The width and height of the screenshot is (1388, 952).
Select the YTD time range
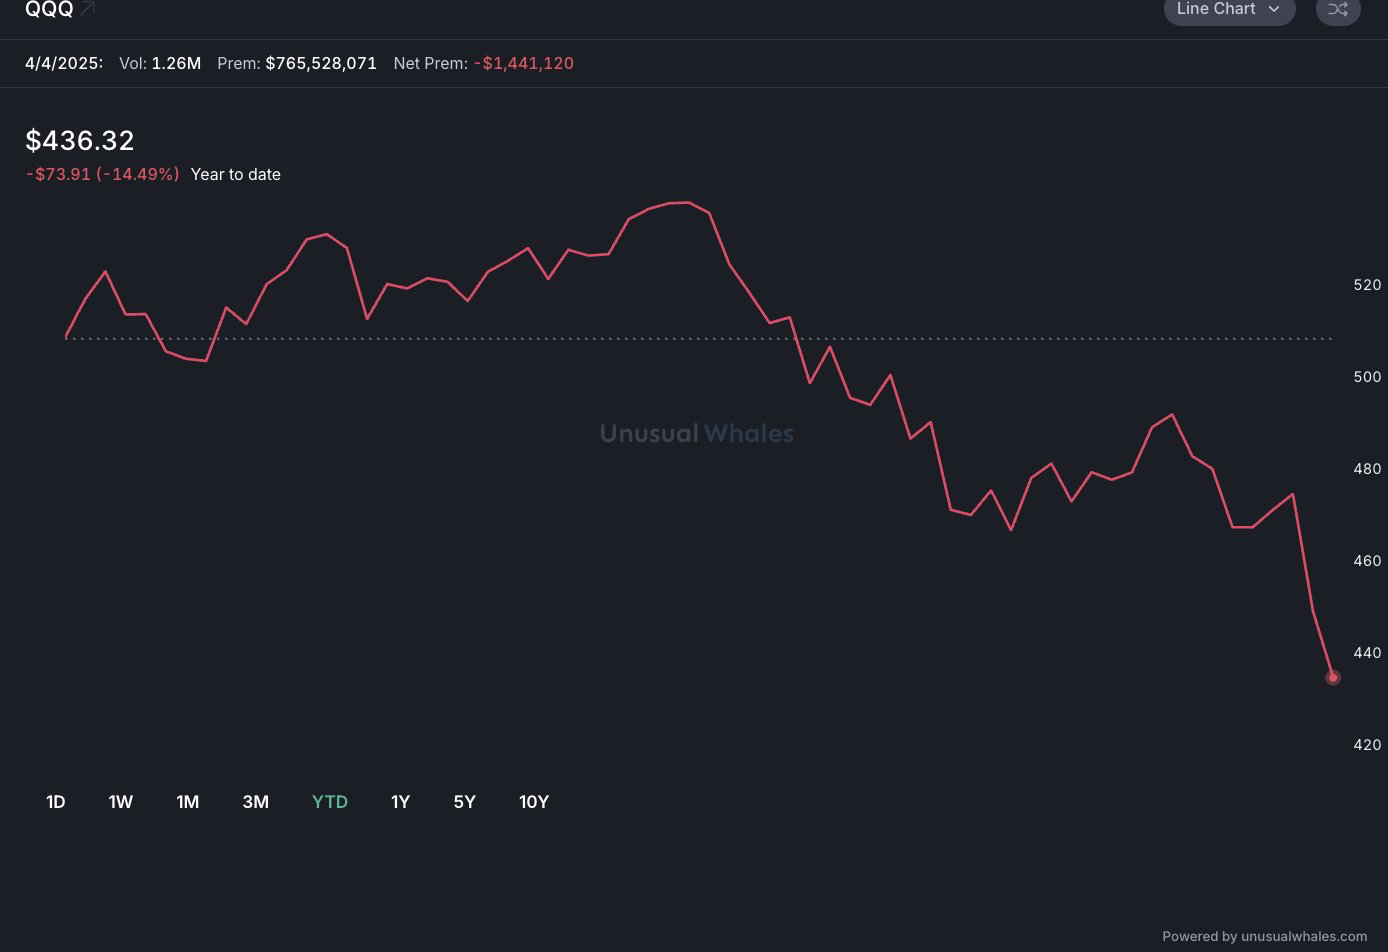330,802
